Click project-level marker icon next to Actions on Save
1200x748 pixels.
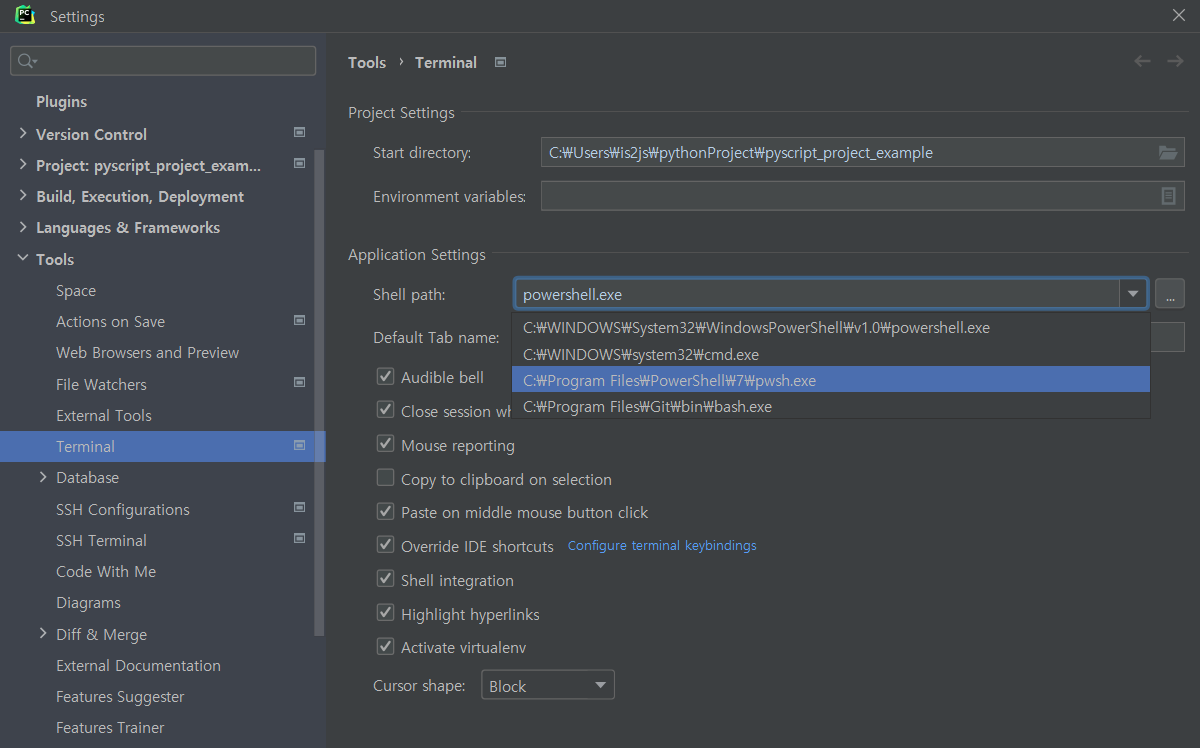299,320
